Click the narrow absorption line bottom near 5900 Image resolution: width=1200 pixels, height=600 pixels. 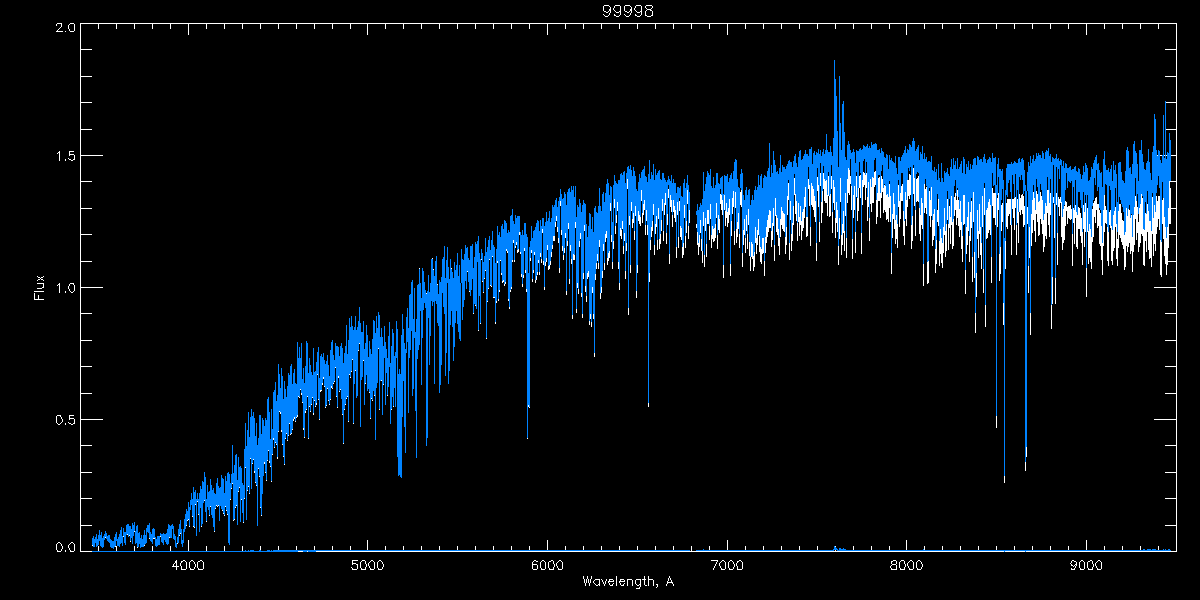point(528,436)
